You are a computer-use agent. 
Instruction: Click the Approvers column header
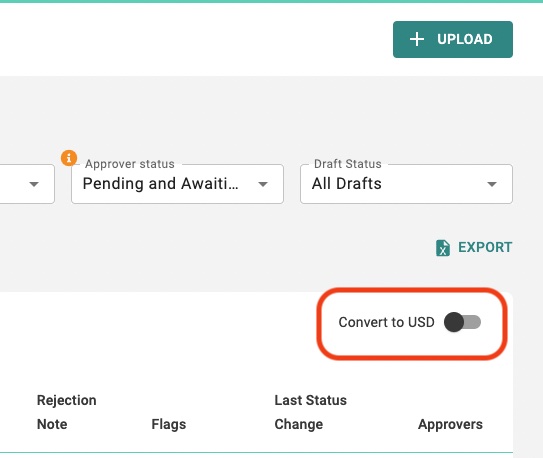coord(450,424)
